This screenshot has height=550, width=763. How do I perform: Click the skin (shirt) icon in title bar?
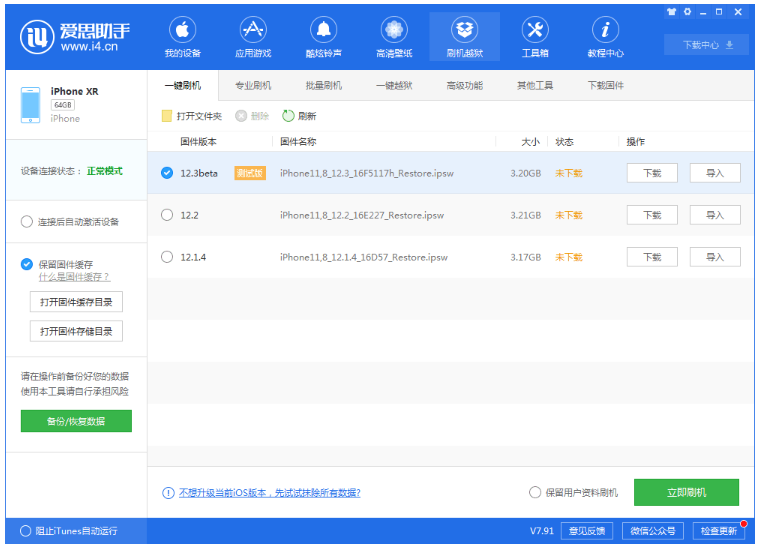pos(671,12)
